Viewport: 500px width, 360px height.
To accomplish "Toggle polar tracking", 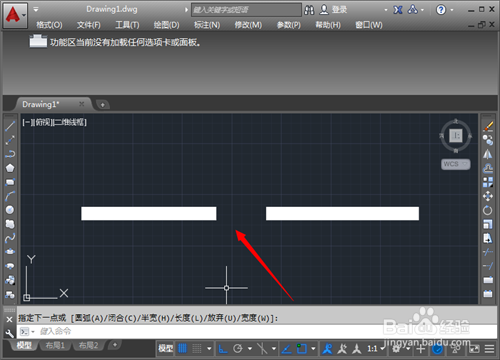I will [238, 349].
